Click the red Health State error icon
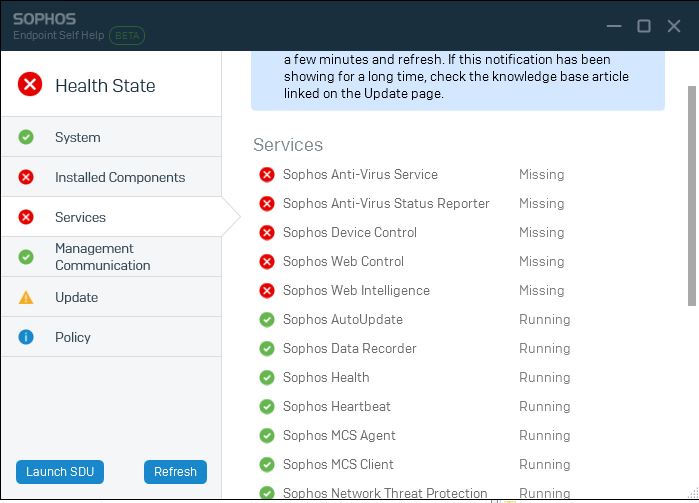Viewport: 699px width, 503px height. coord(30,84)
